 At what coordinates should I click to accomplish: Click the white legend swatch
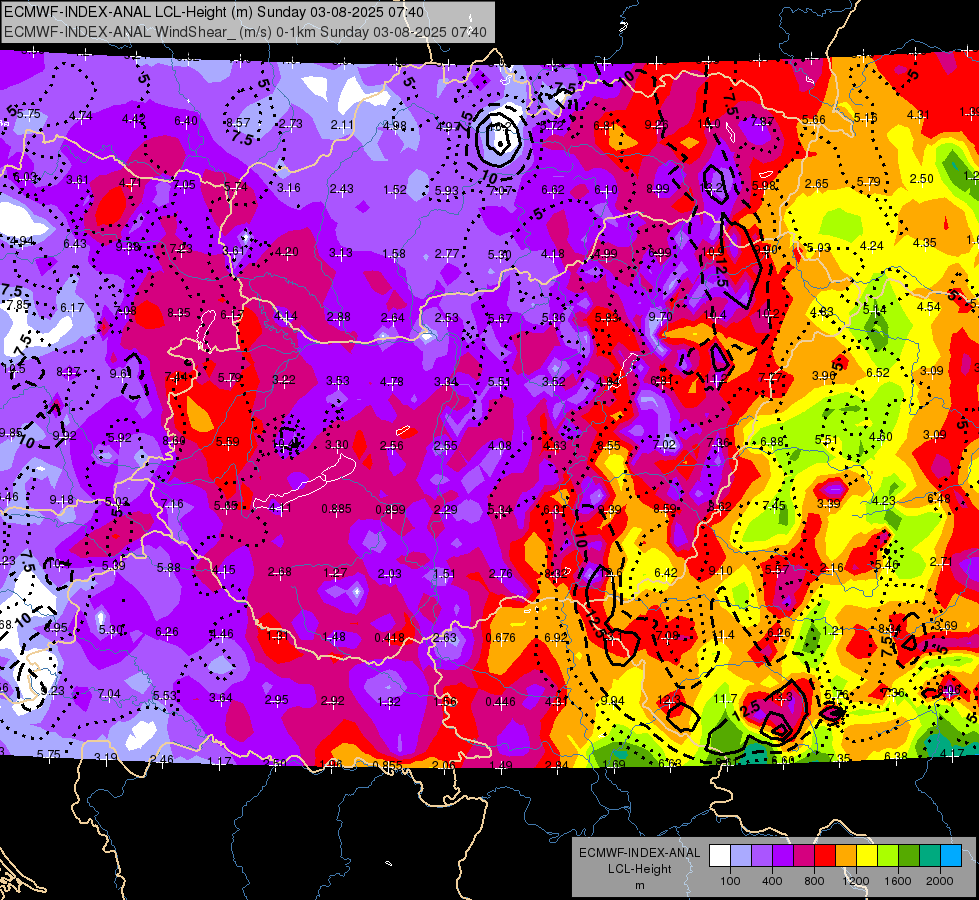(x=719, y=856)
